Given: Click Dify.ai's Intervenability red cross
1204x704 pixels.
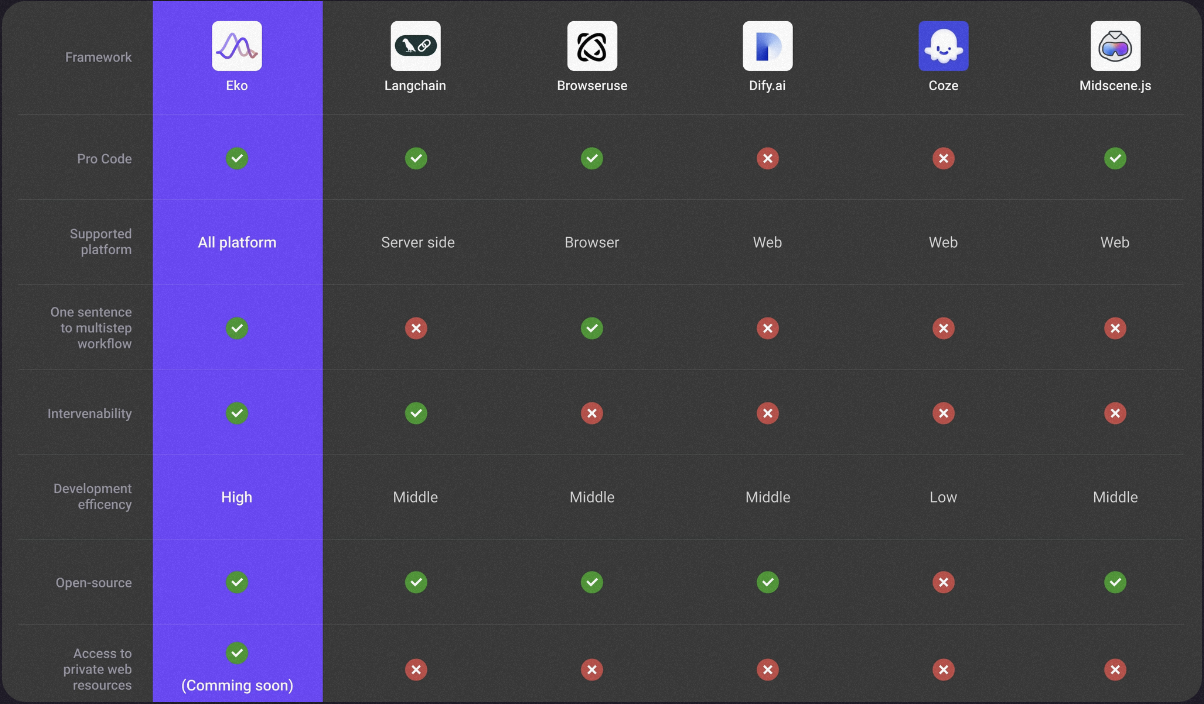Looking at the screenshot, I should pos(768,413).
